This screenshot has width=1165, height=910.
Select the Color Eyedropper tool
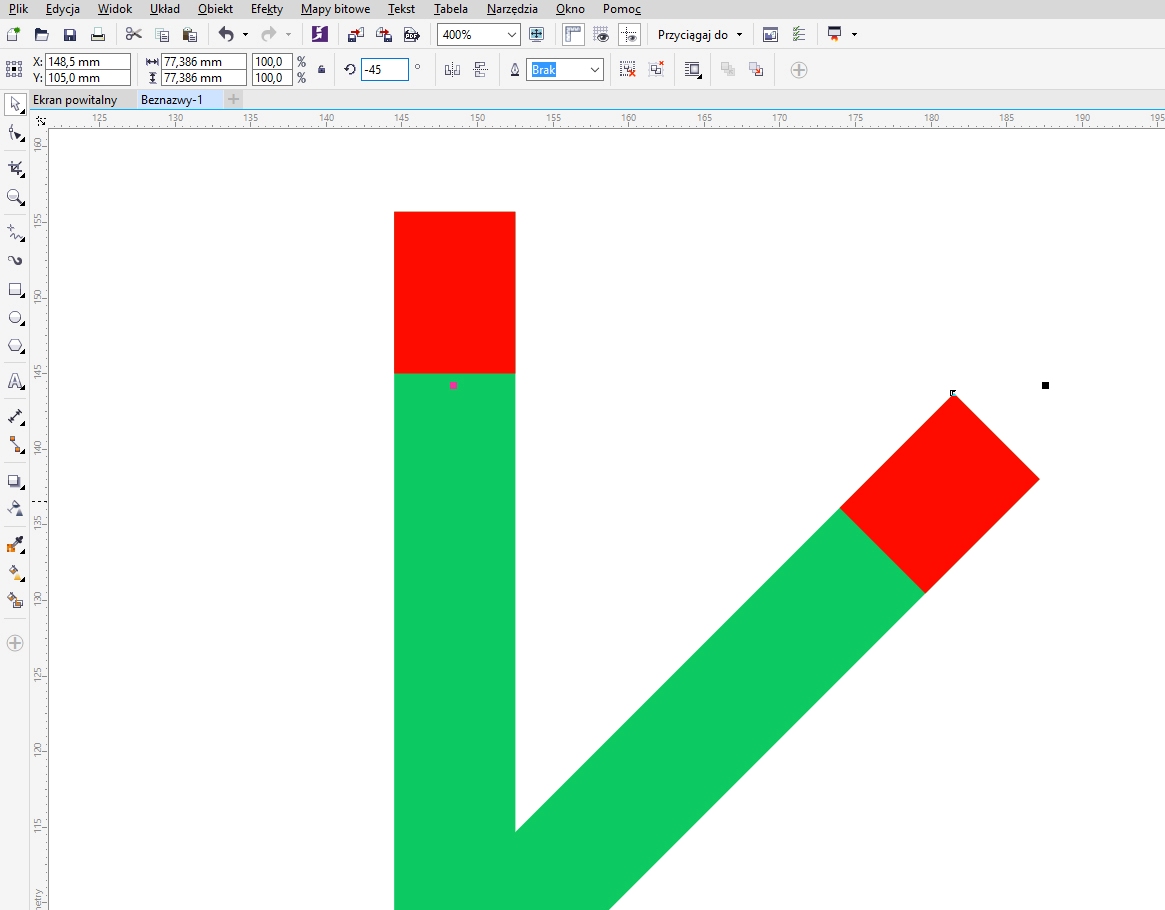[x=15, y=545]
